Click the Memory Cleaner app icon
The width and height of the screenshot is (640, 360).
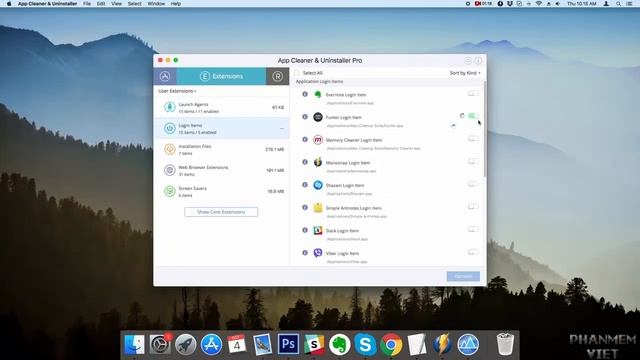318,140
